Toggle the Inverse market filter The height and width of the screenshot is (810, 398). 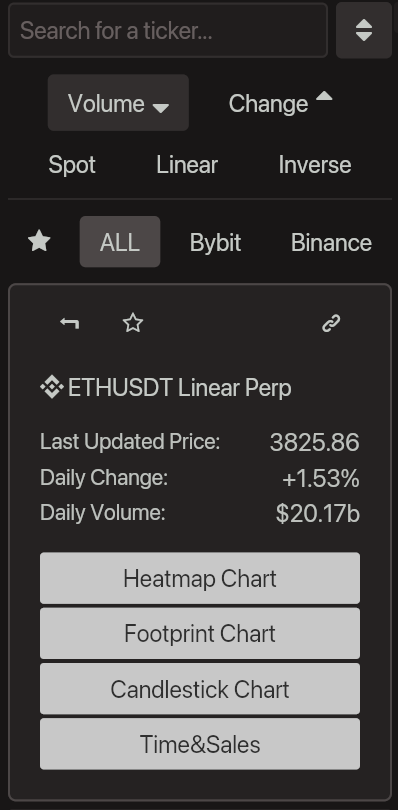315,165
